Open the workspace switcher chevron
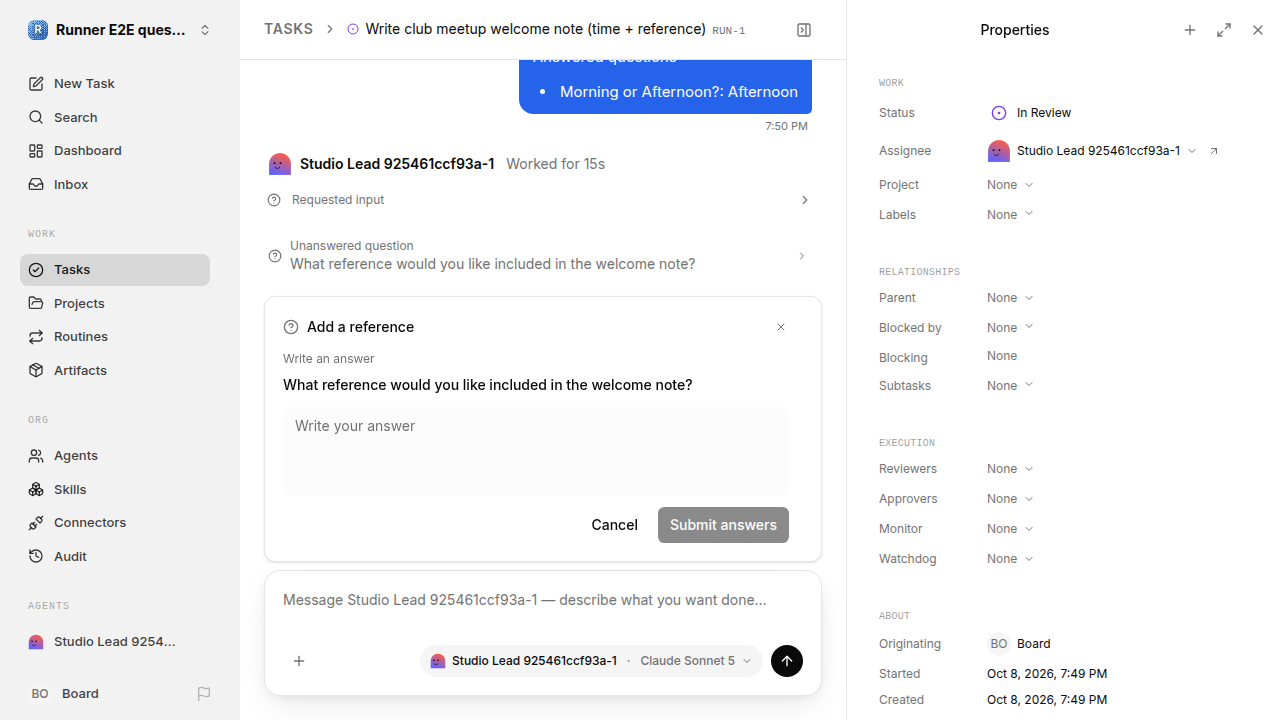The height and width of the screenshot is (720, 1280). click(205, 30)
